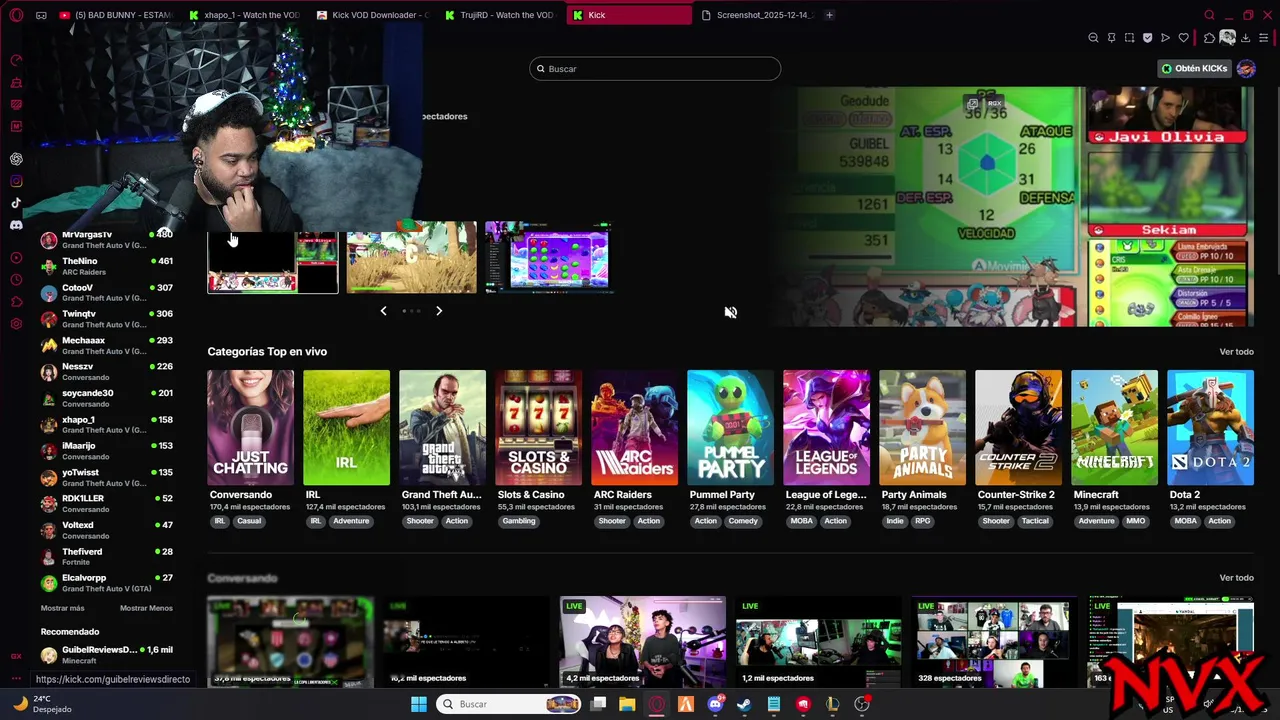
Task: Open the Grand Theft Auto V category
Action: [x=442, y=428]
